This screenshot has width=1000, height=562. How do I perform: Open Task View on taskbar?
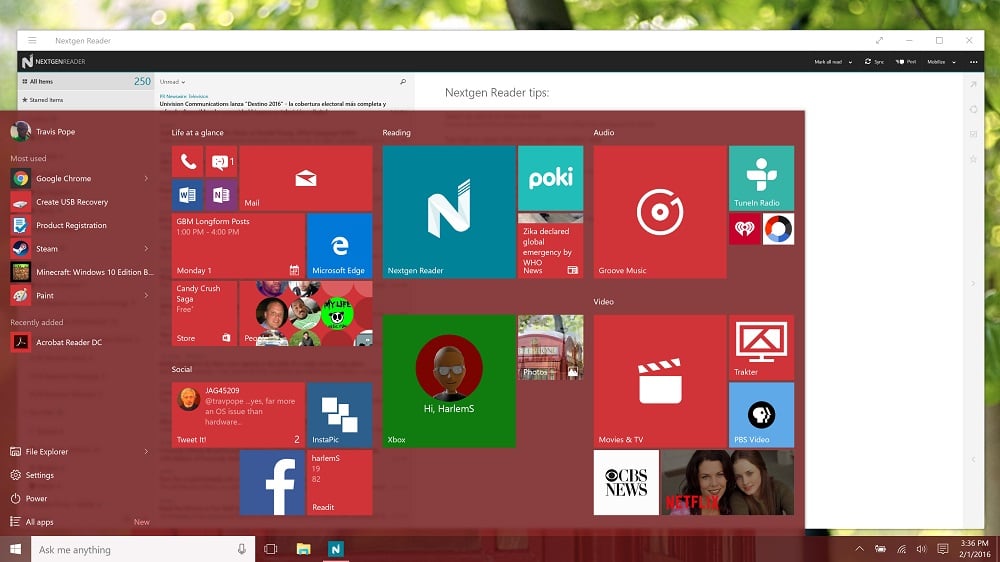[x=270, y=549]
